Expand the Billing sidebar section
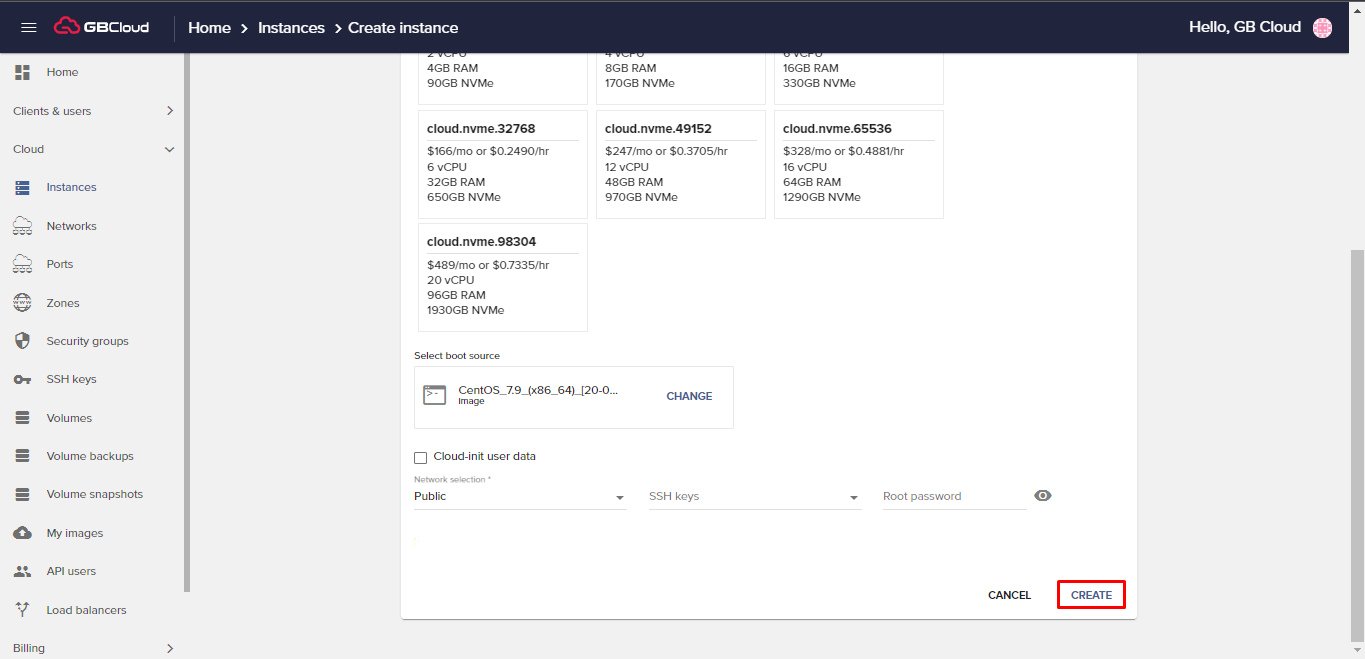This screenshot has width=1365, height=659. pos(95,648)
